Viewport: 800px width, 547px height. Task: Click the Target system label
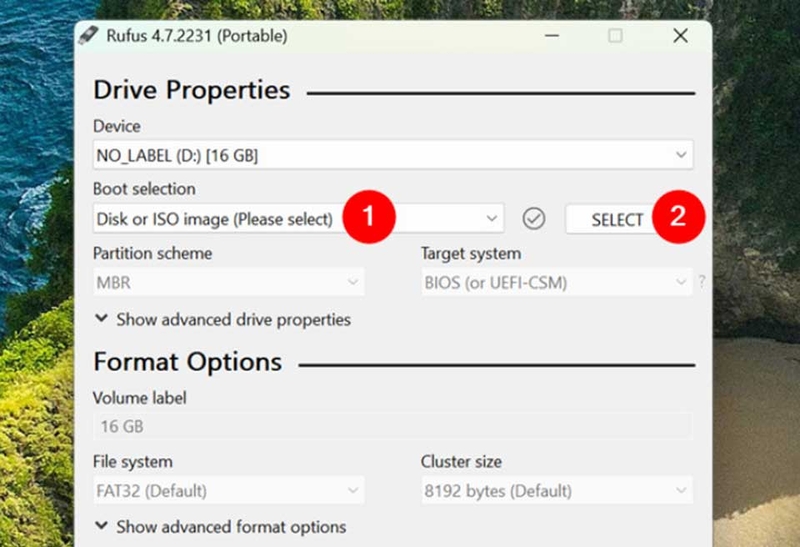click(x=471, y=253)
